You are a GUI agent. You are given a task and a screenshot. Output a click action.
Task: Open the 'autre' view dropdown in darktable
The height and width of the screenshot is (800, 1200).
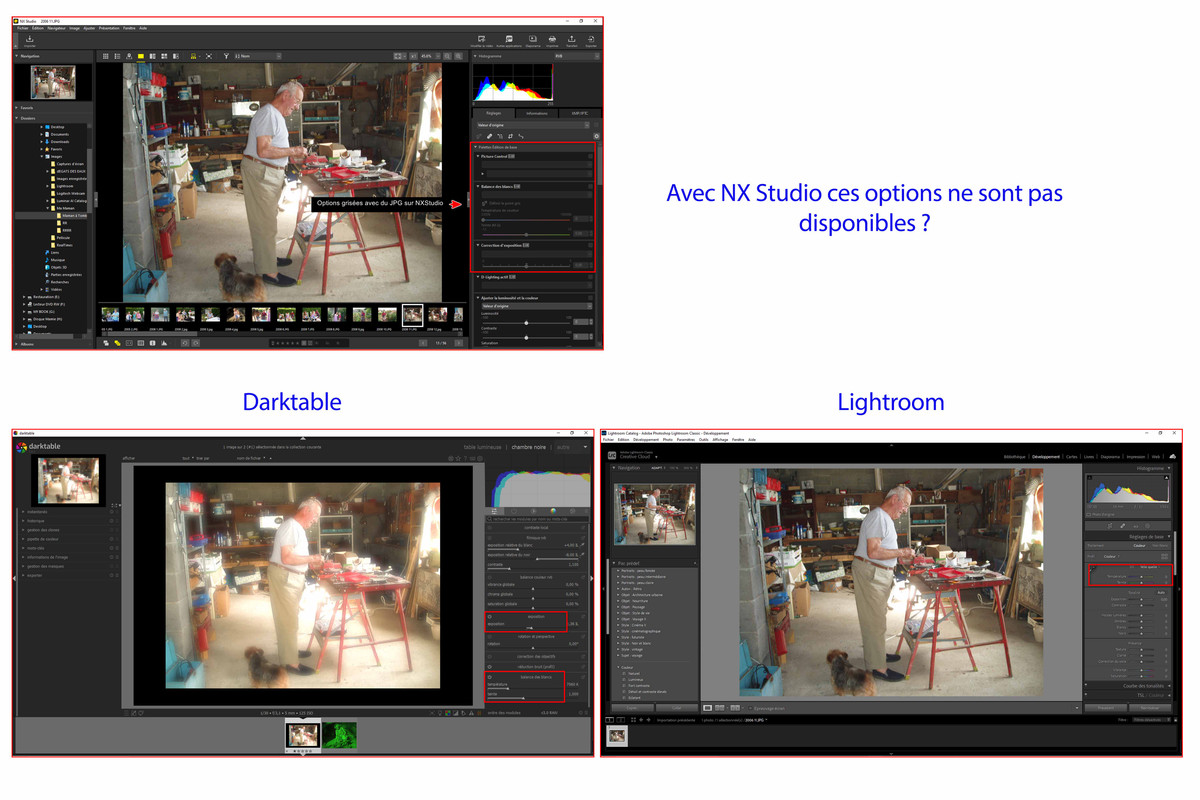pyautogui.click(x=570, y=447)
